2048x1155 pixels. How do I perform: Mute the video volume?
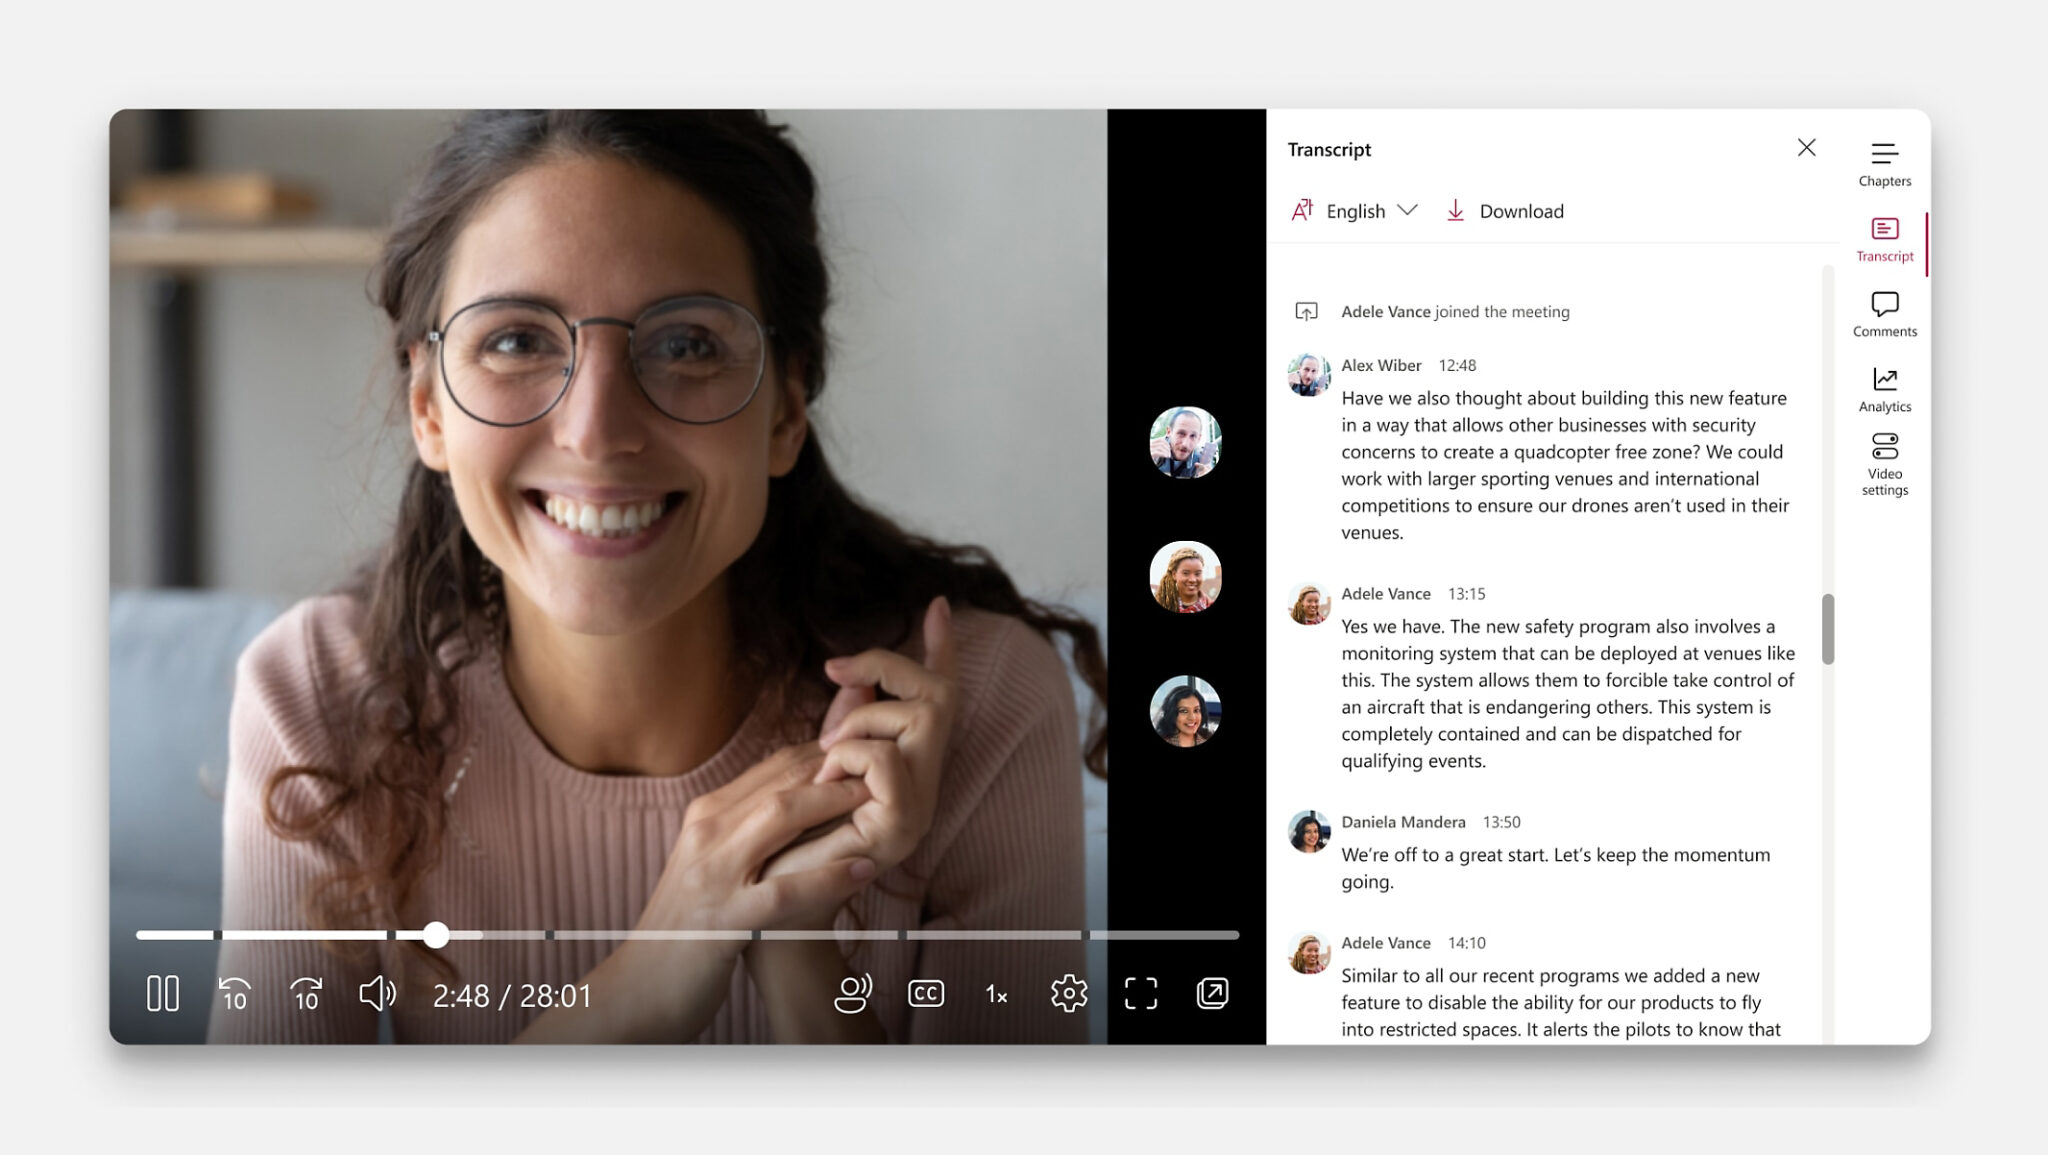tap(378, 993)
